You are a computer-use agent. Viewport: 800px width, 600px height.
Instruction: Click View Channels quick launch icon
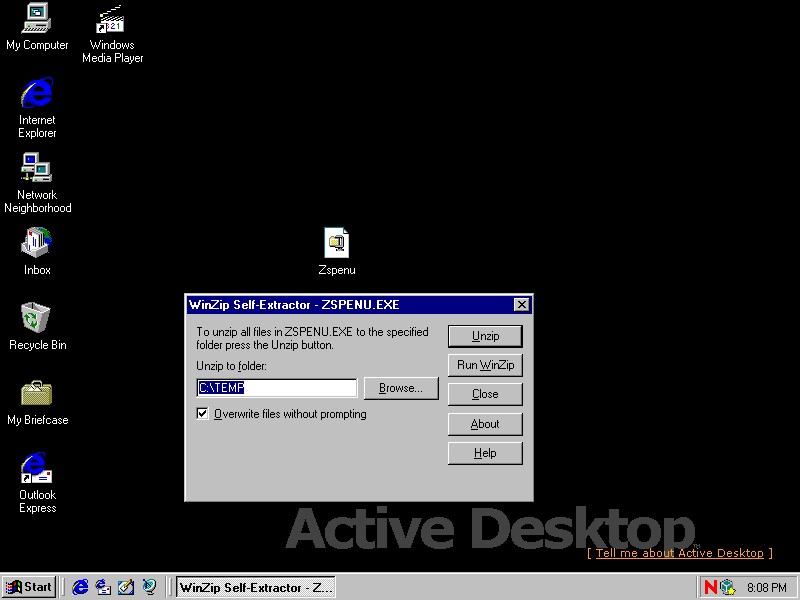[x=149, y=587]
